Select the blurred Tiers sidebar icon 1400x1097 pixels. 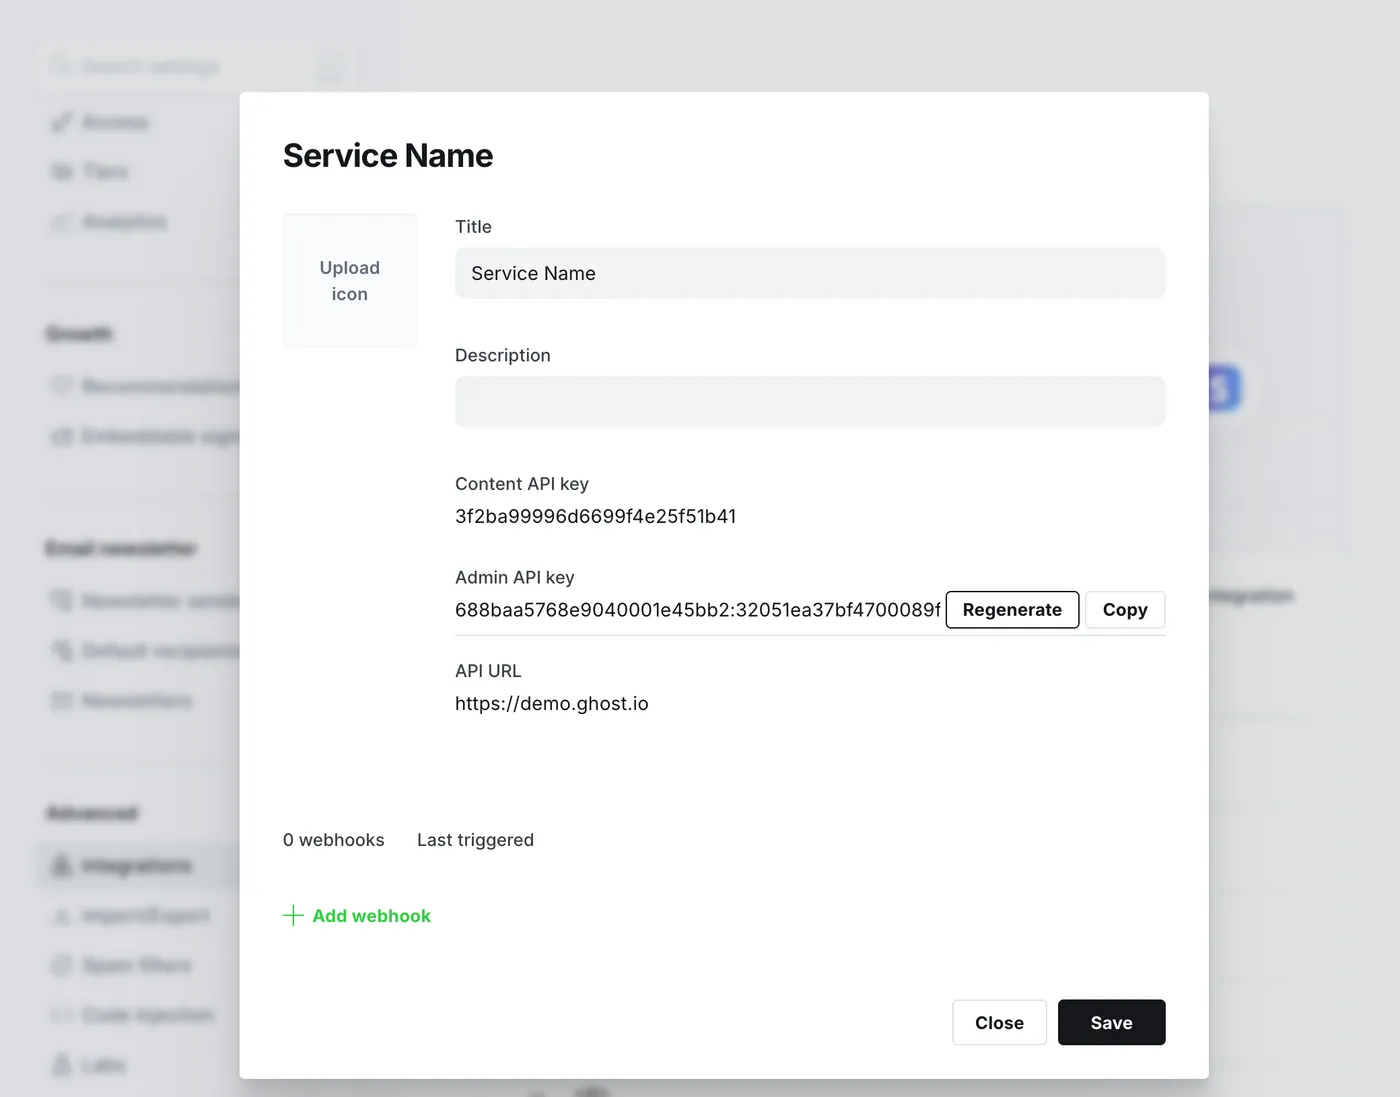(62, 172)
